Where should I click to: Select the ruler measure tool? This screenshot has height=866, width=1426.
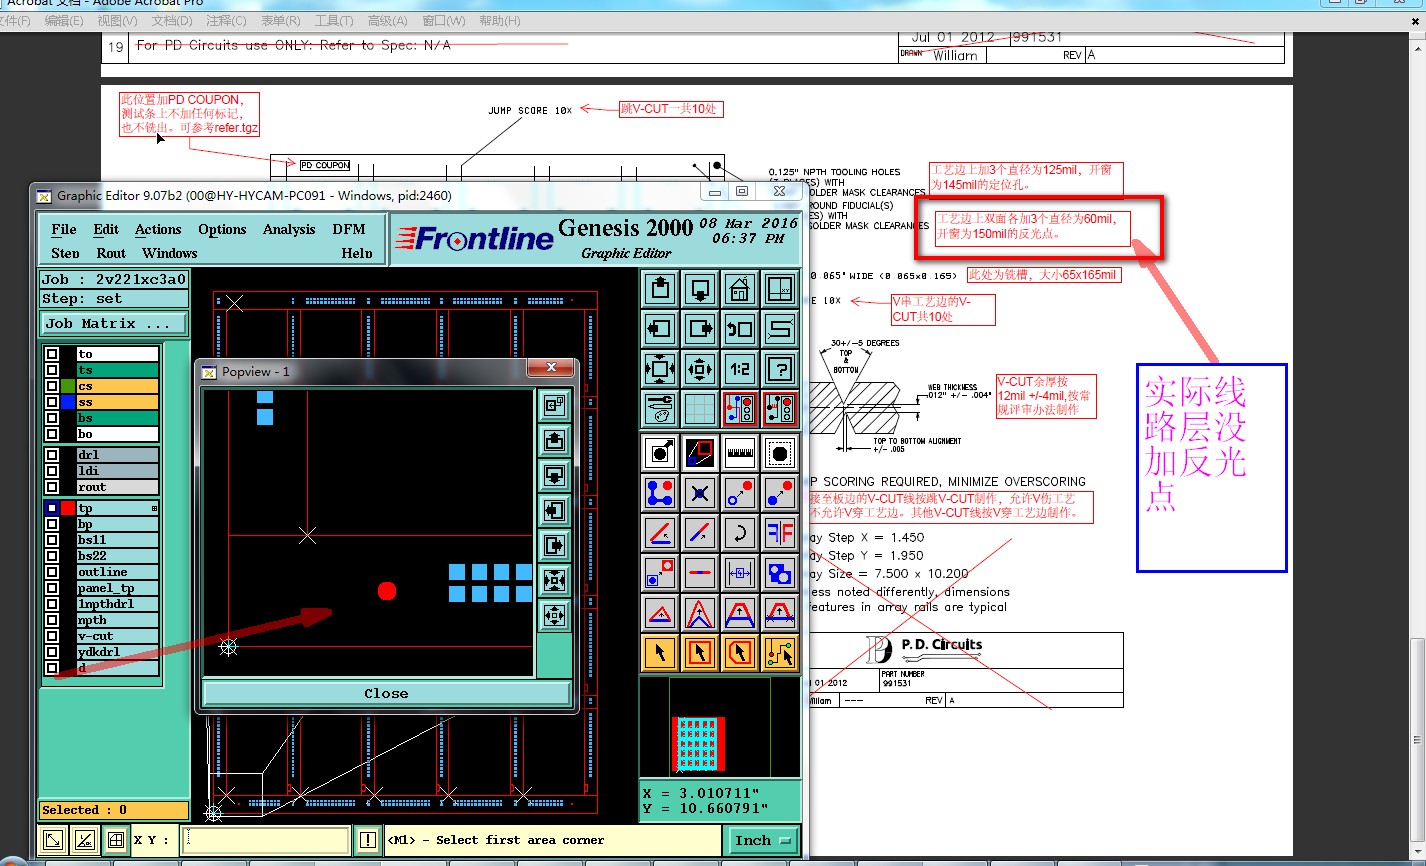[x=740, y=453]
